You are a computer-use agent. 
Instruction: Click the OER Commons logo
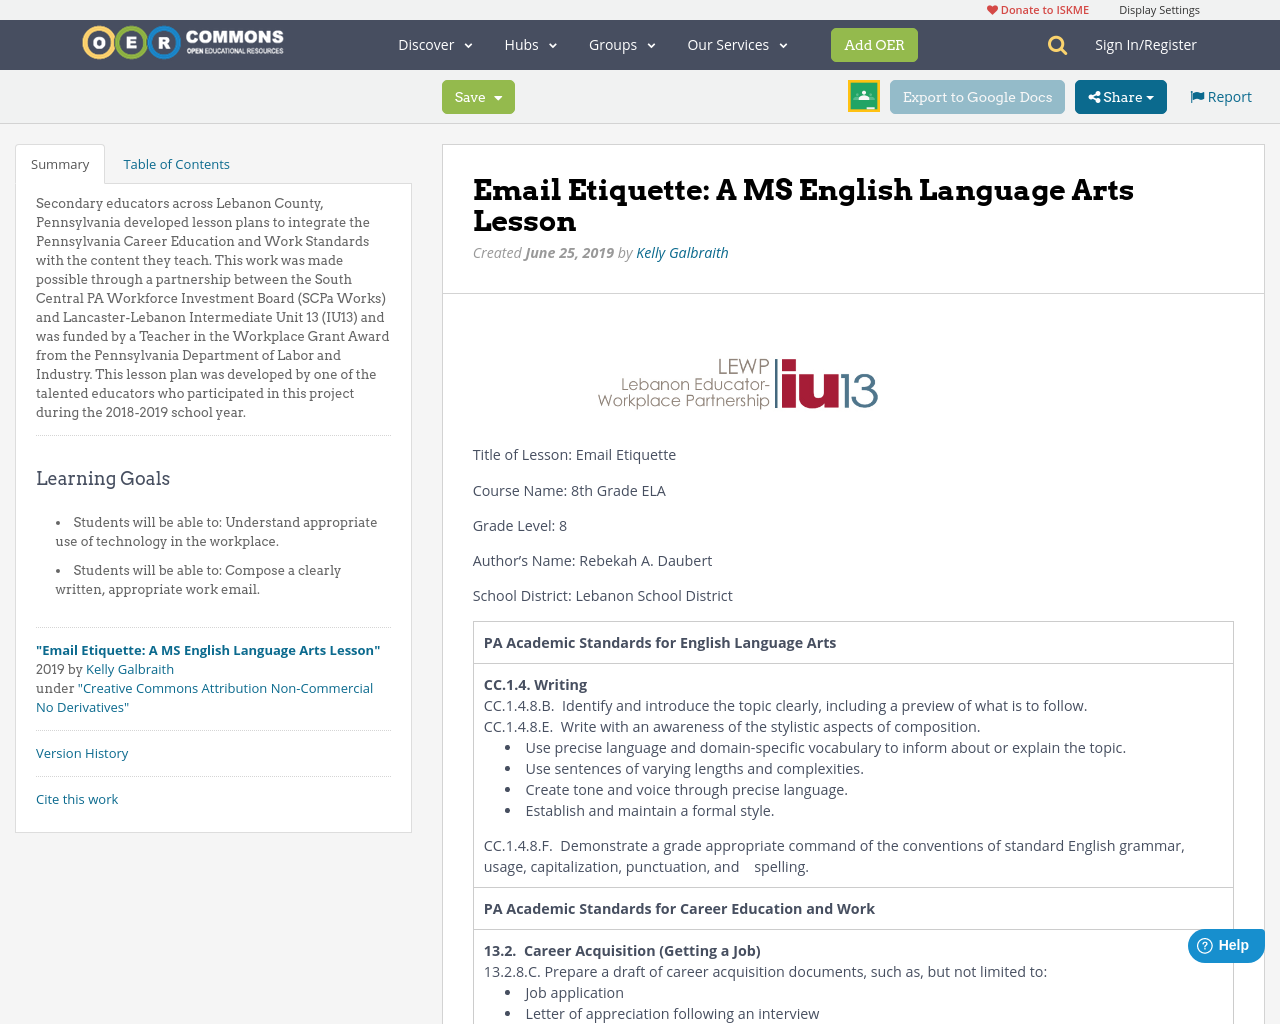point(182,41)
